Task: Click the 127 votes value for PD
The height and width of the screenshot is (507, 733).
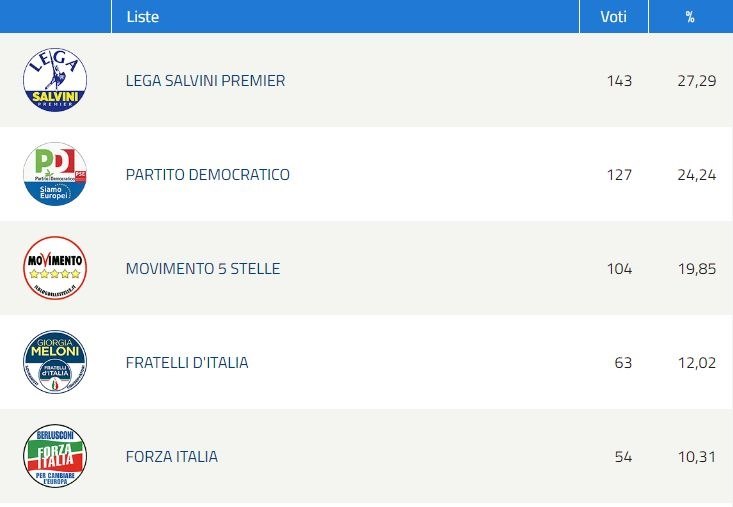Action: coord(619,174)
